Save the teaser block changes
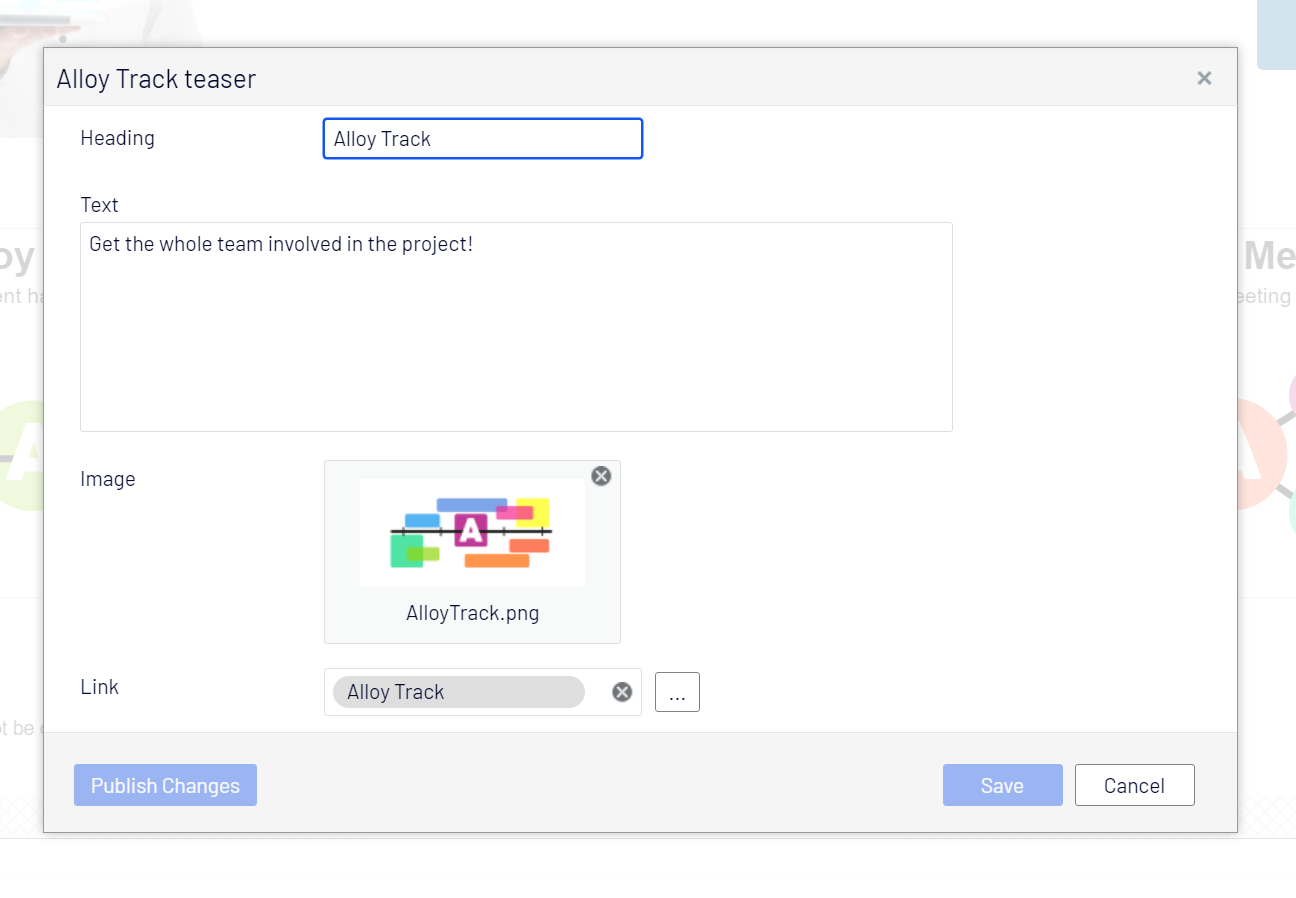This screenshot has height=898, width=1296. [1002, 785]
